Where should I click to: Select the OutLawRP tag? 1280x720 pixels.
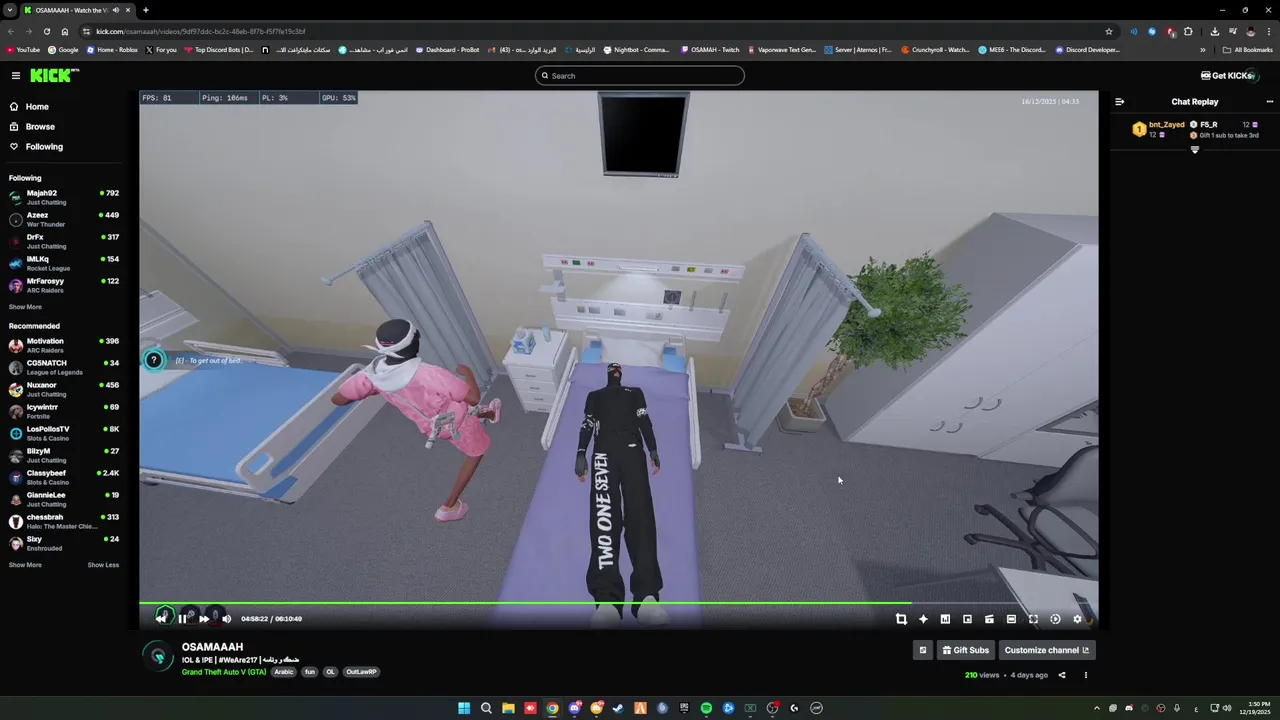point(361,672)
